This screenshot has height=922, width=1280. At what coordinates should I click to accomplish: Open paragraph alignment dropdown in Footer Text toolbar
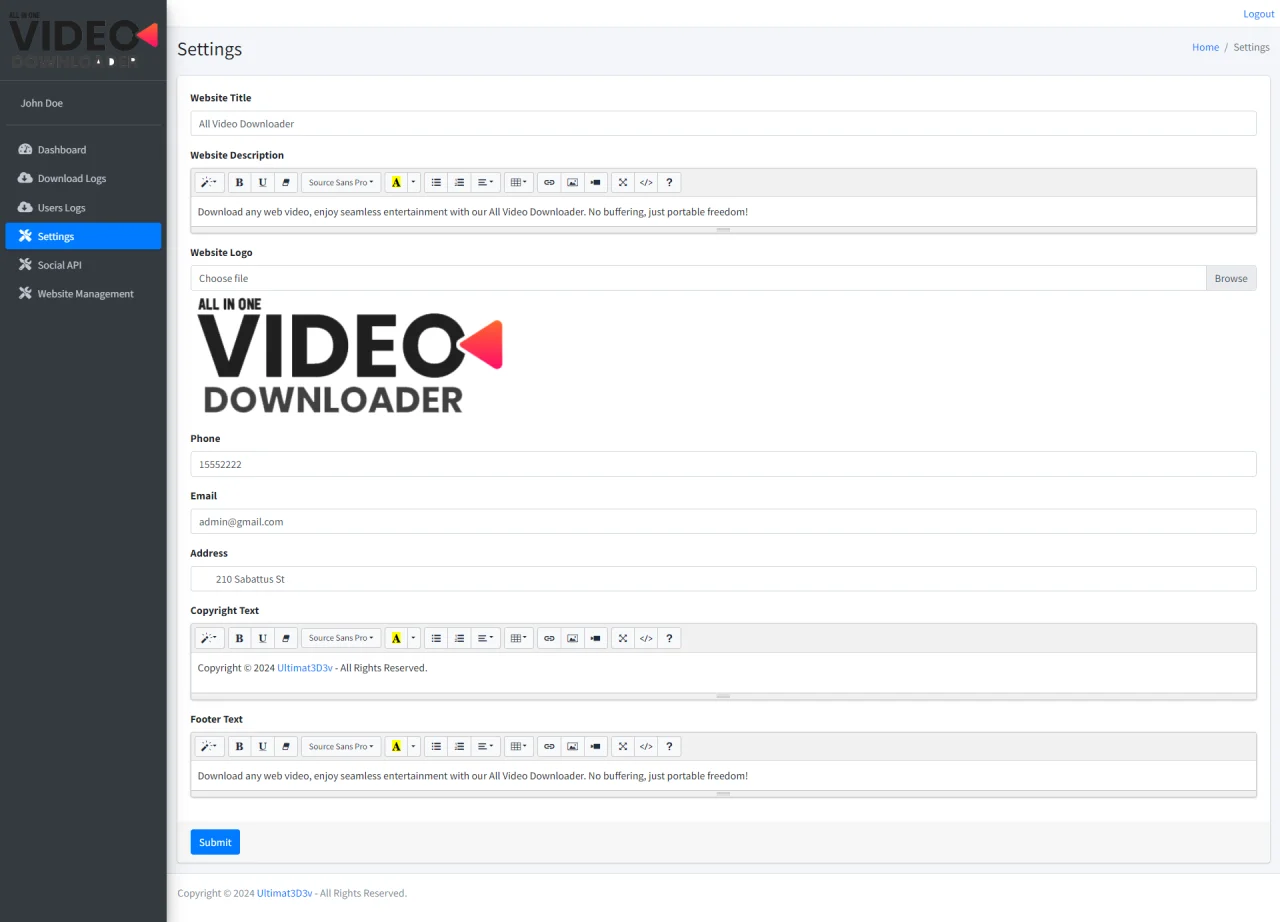click(x=485, y=747)
